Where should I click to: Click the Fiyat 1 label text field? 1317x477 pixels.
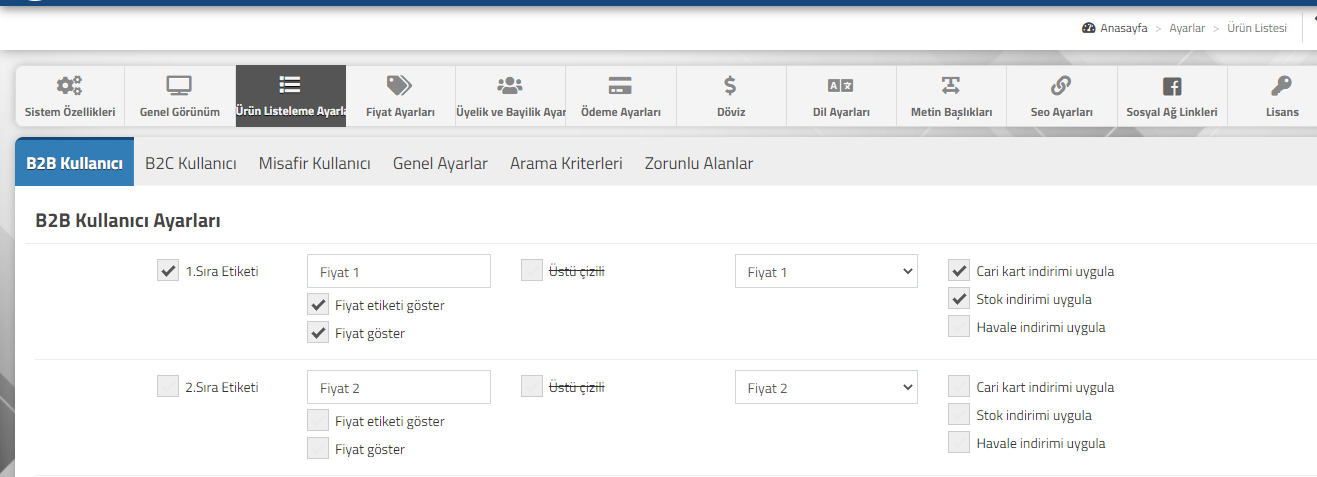pos(399,271)
